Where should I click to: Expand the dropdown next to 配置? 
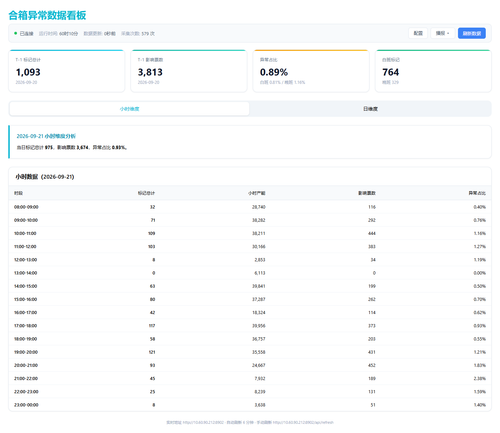point(442,33)
